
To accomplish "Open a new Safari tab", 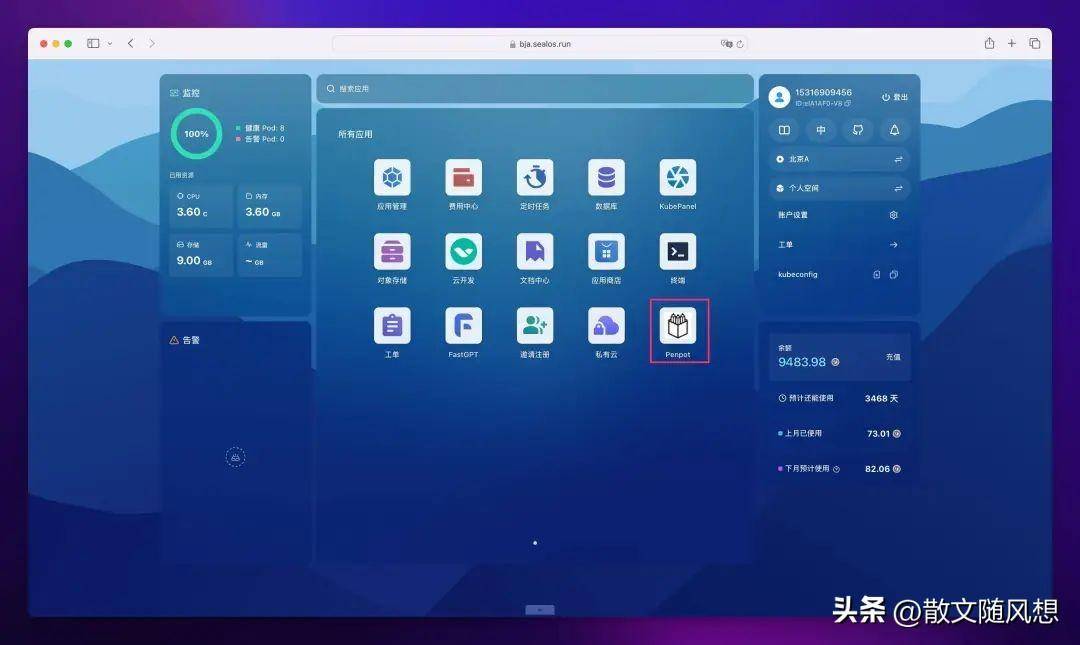I will (1011, 43).
